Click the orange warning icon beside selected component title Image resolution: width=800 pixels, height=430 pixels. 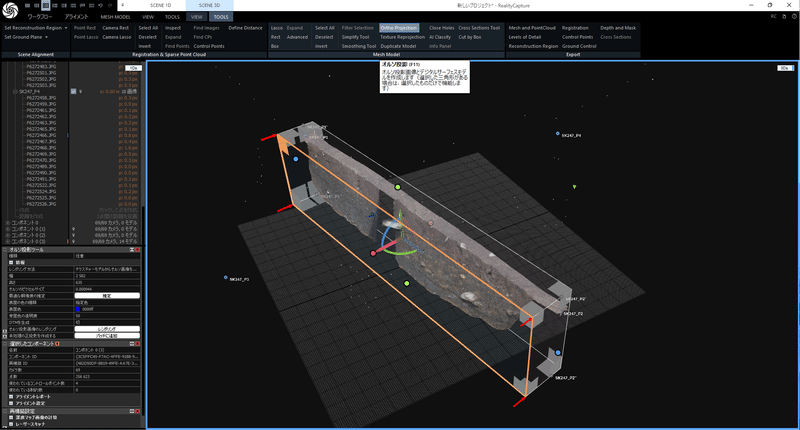57,344
